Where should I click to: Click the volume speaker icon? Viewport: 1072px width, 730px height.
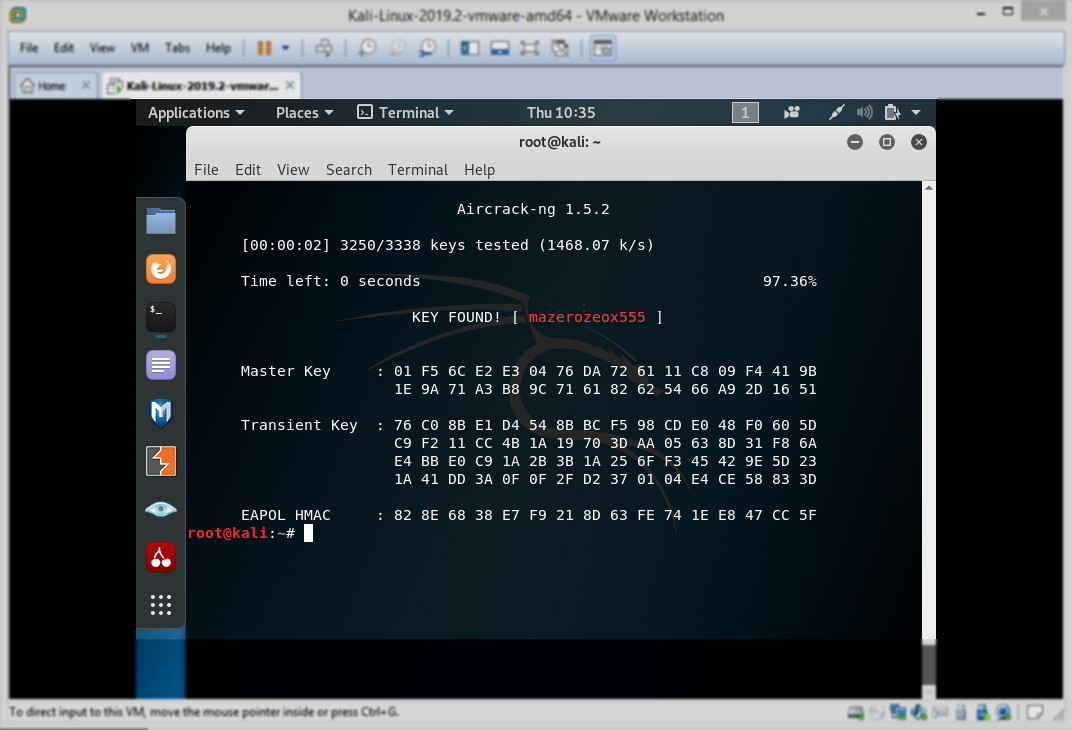tap(865, 113)
